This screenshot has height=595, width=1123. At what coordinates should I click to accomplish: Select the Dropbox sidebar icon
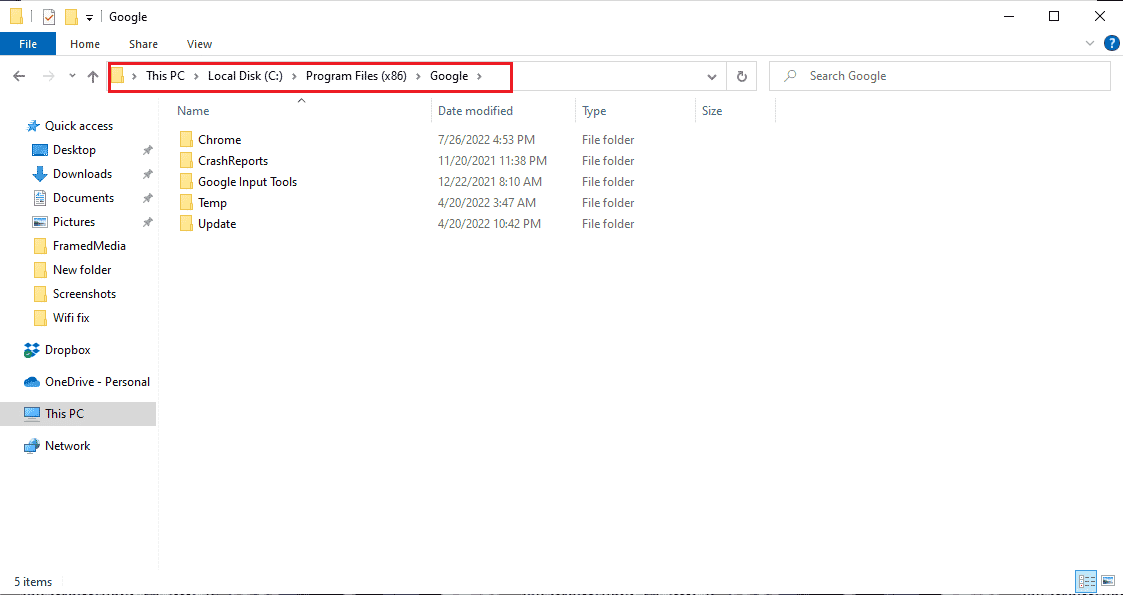coord(32,350)
